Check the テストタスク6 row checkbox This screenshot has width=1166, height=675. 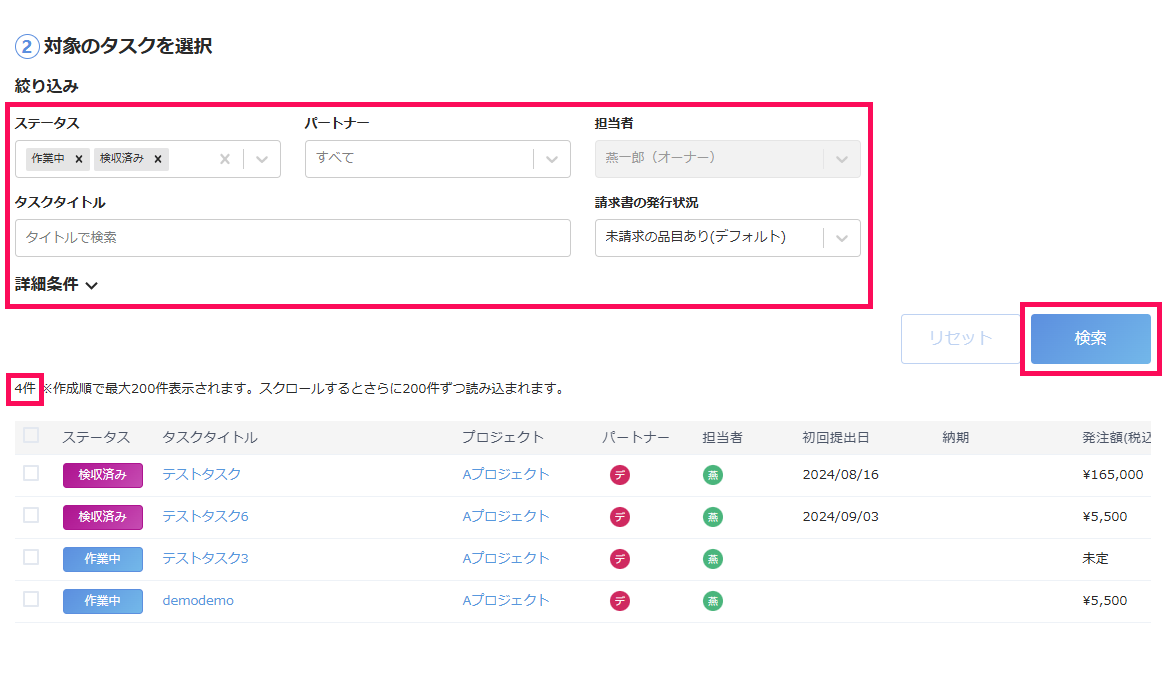pyautogui.click(x=30, y=515)
